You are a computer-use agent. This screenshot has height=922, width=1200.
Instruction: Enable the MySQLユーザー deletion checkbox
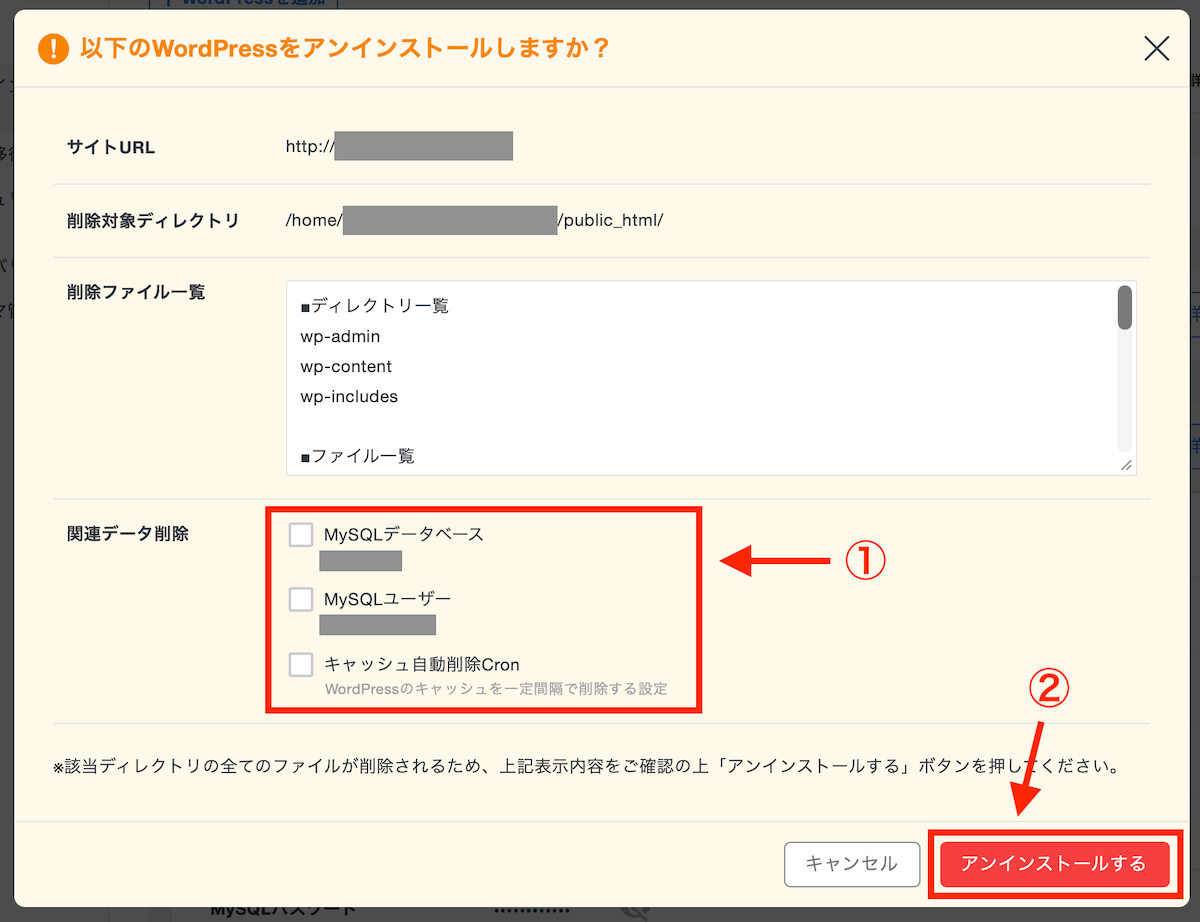coord(301,599)
